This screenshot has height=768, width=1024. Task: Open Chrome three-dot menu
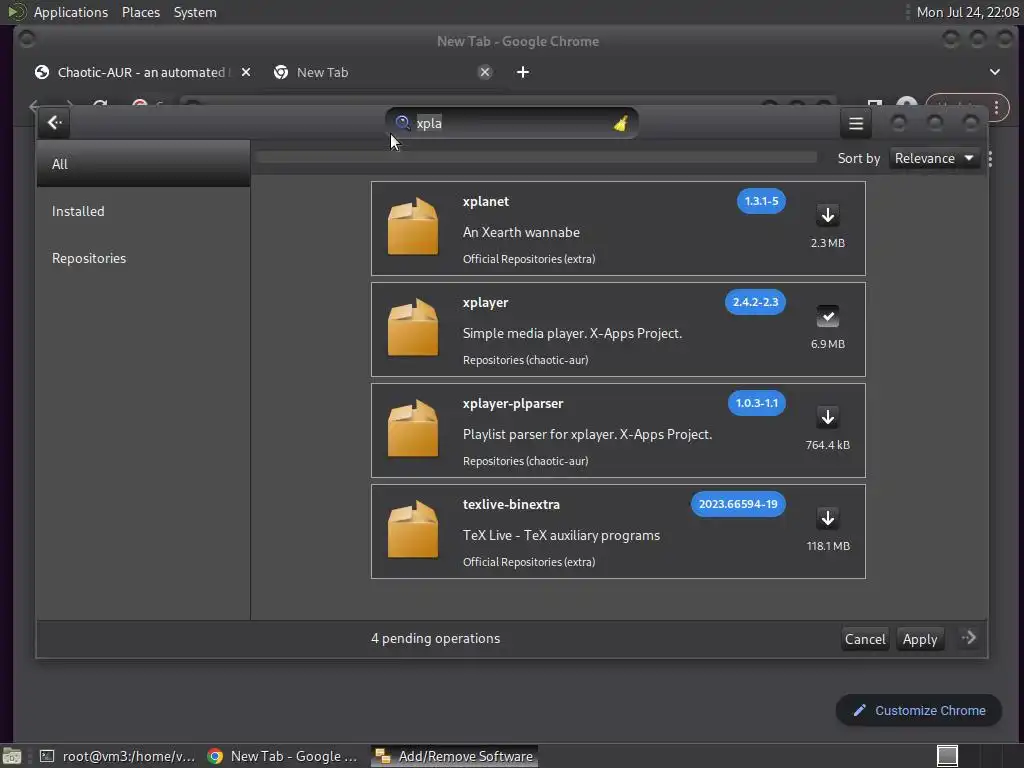(996, 108)
